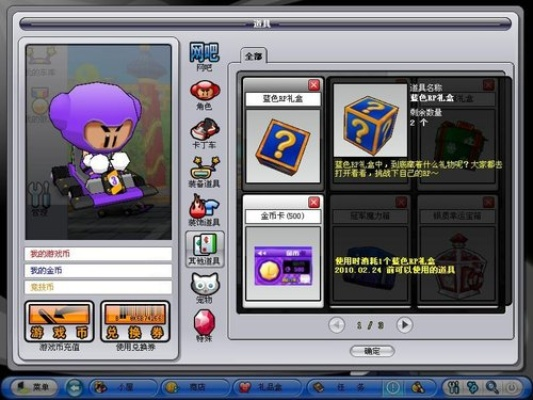Image resolution: width=533 pixels, height=400 pixels.
Task: Click the character figure icon in bottom bar
Action: 418,387
